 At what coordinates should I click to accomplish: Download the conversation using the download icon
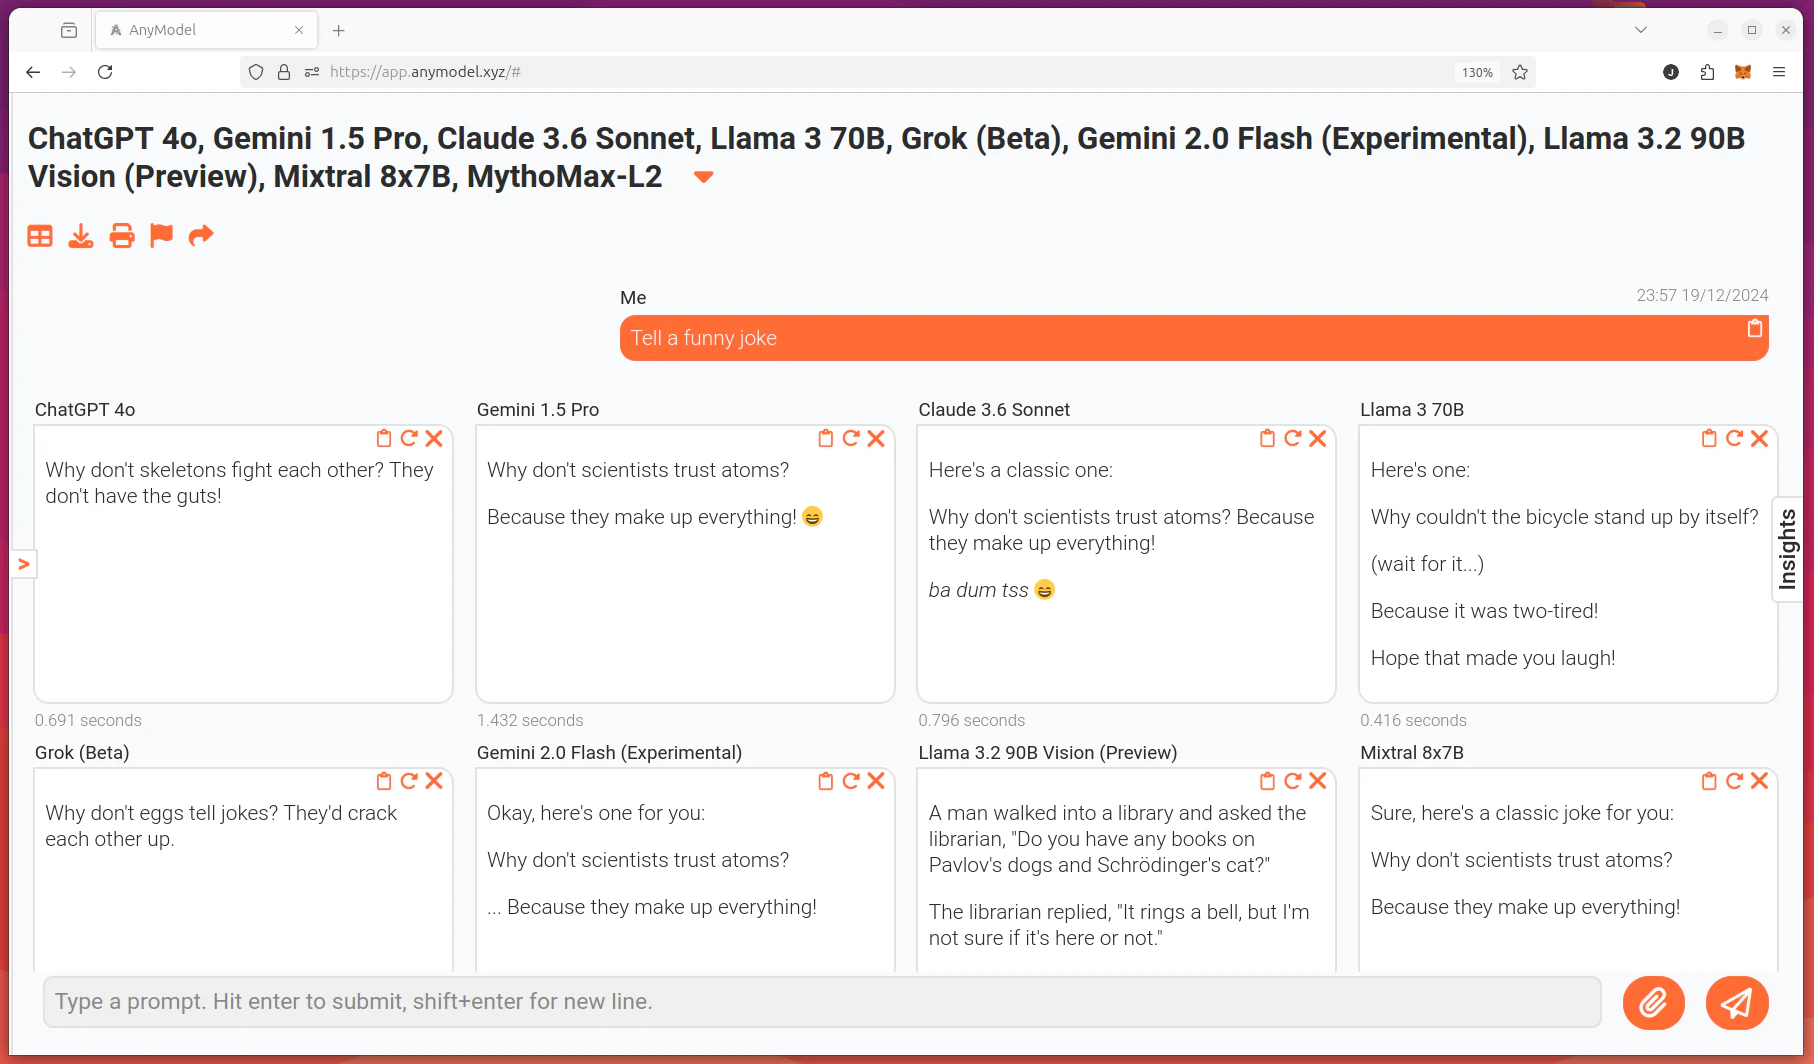pyautogui.click(x=81, y=236)
